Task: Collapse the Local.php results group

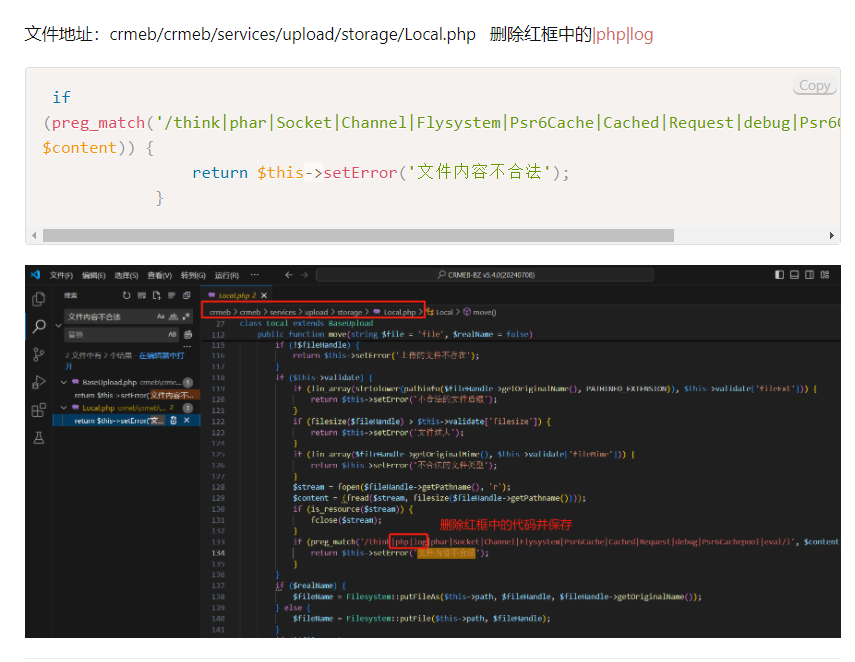Action: 64,407
